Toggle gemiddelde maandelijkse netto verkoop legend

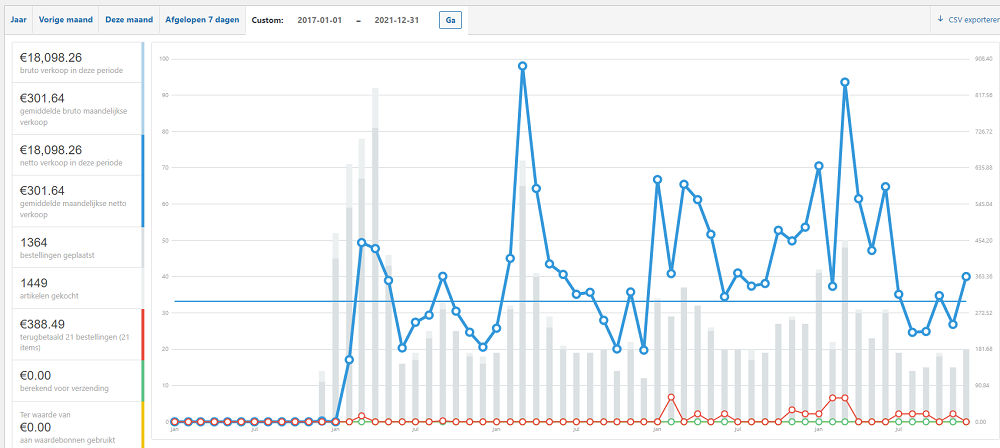pyautogui.click(x=78, y=201)
